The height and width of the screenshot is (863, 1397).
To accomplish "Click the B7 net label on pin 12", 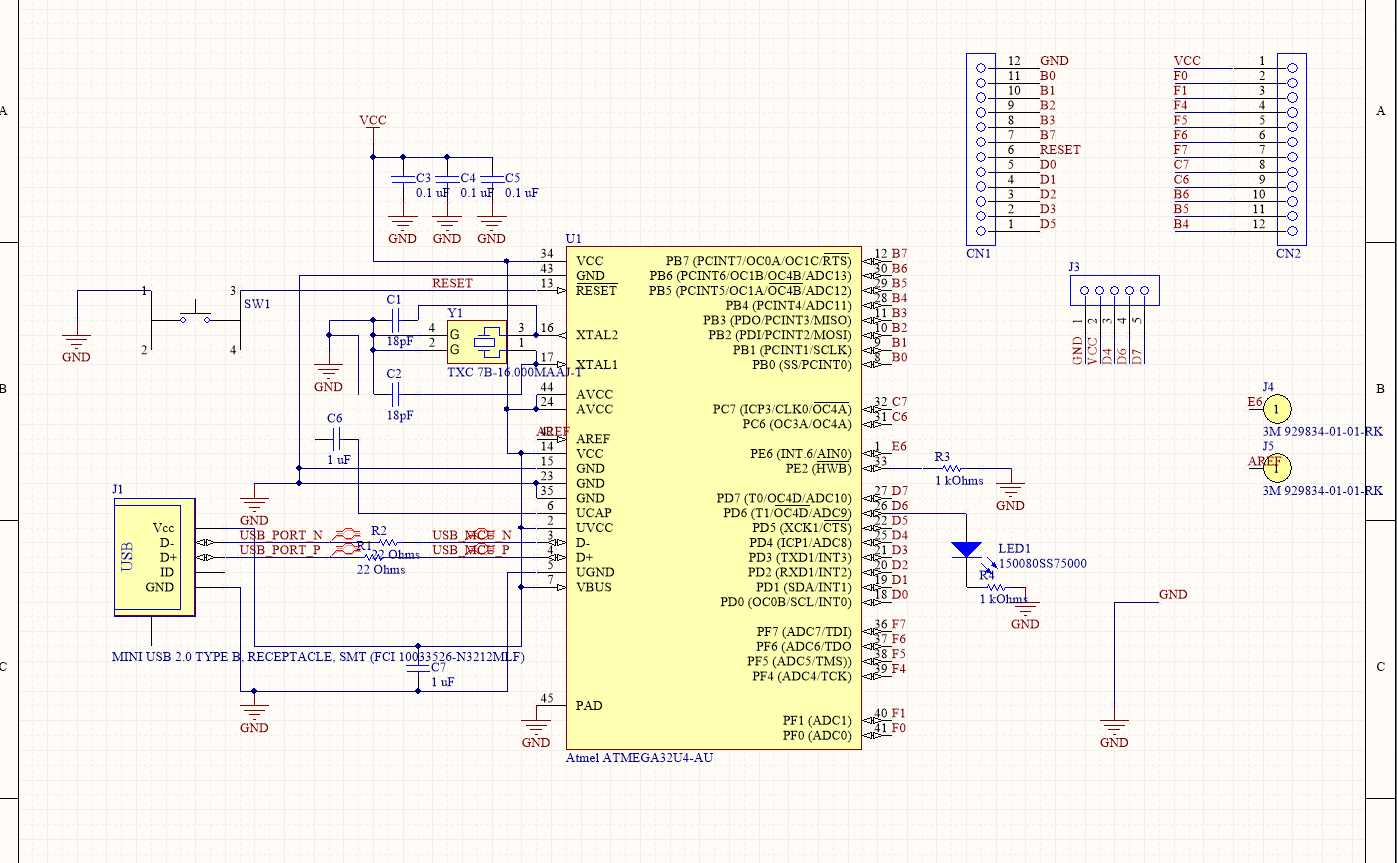I will point(898,253).
